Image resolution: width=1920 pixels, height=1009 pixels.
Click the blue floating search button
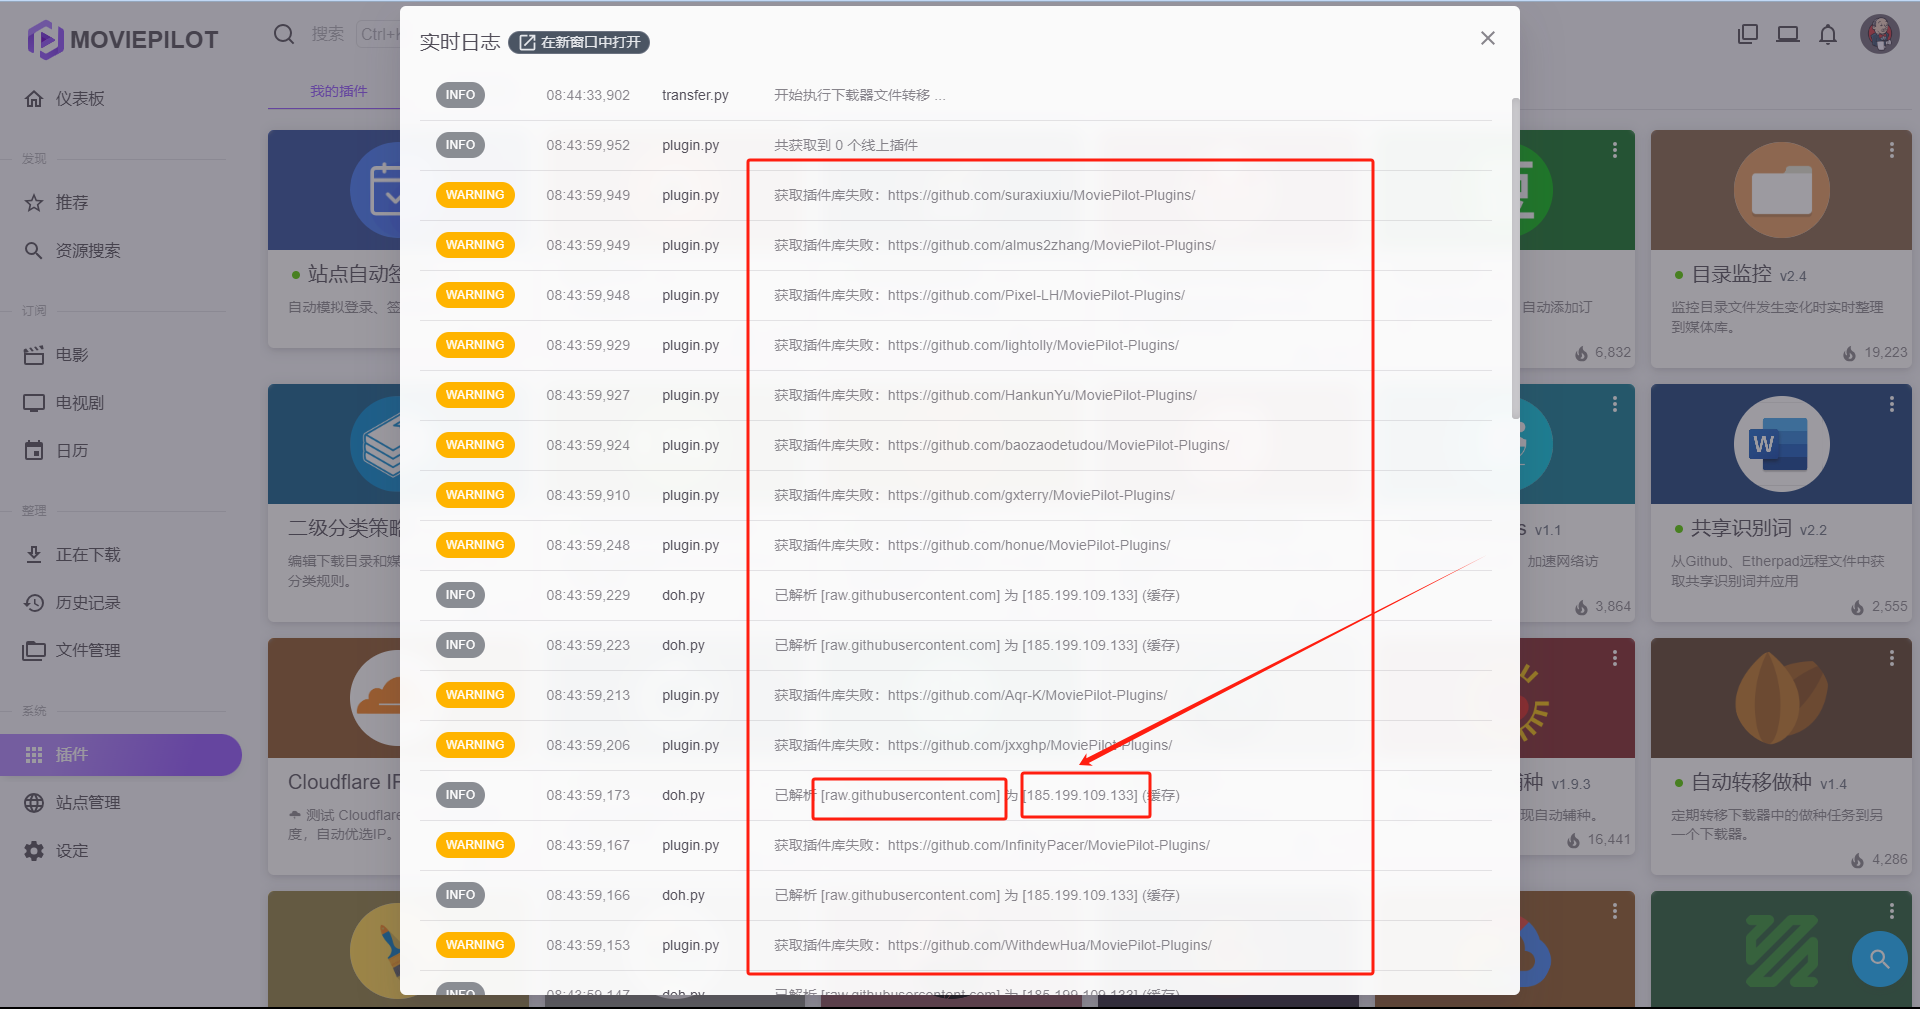point(1879,959)
